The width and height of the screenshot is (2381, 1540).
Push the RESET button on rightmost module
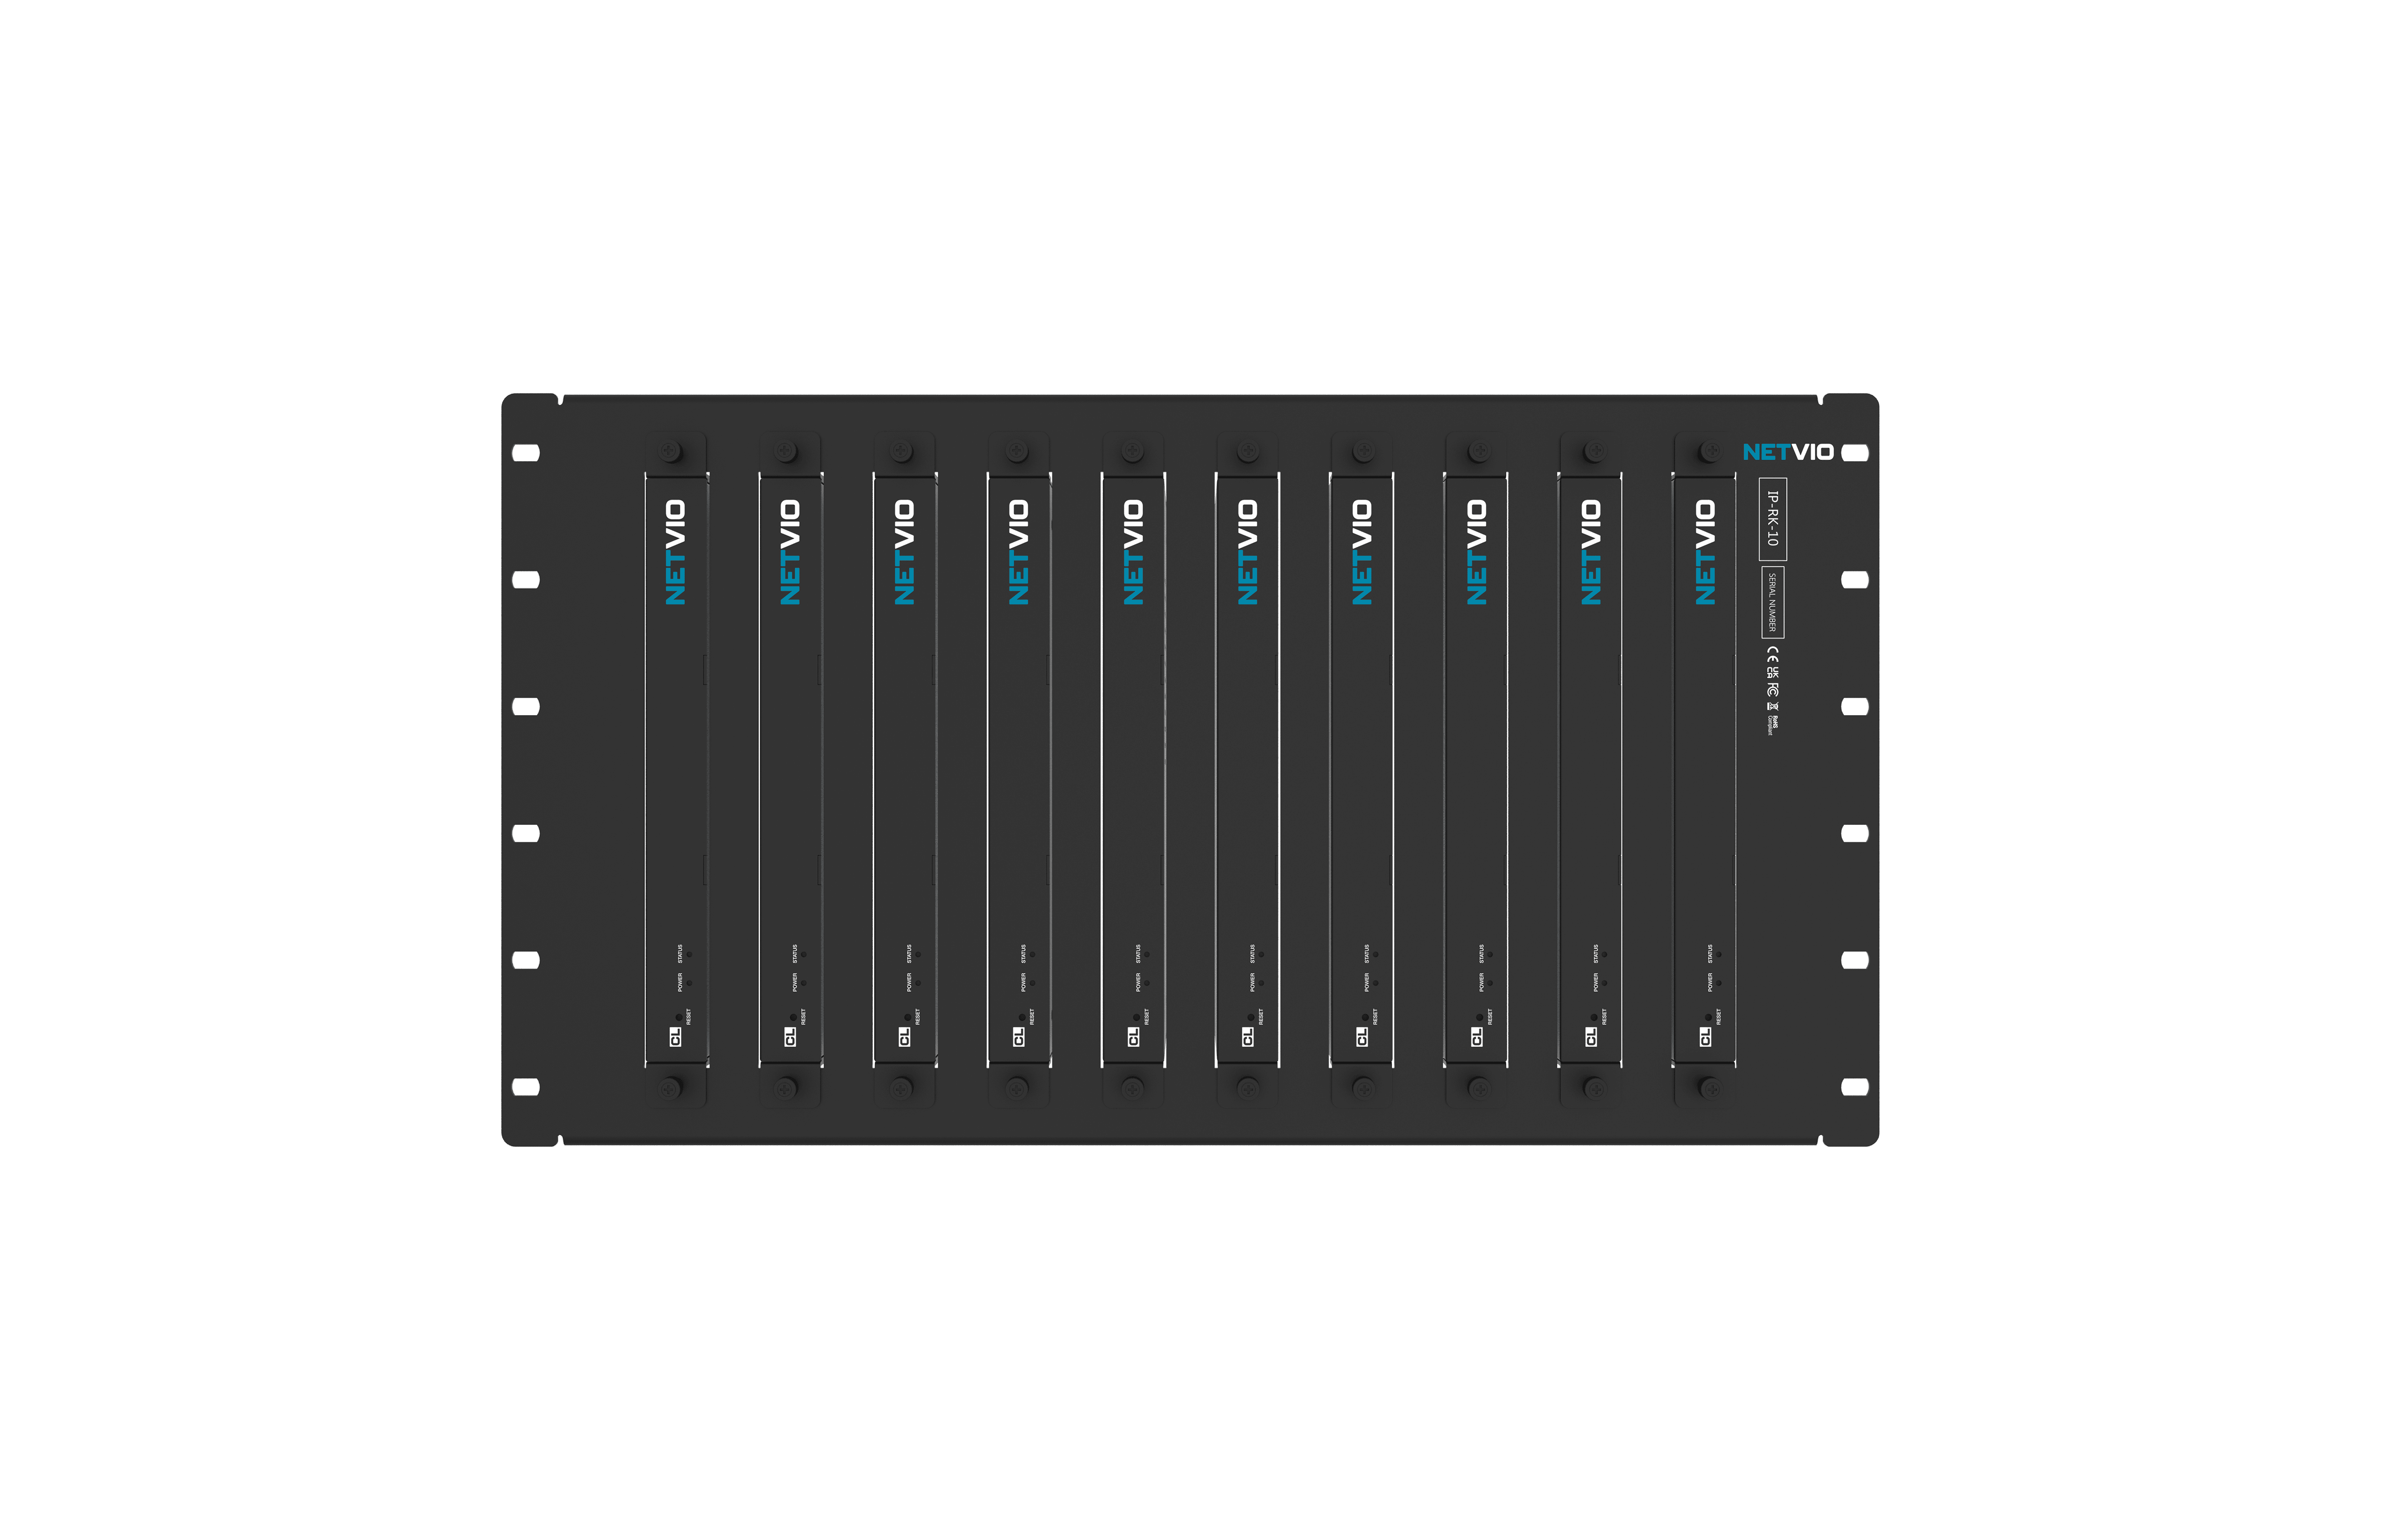pyautogui.click(x=1709, y=1017)
